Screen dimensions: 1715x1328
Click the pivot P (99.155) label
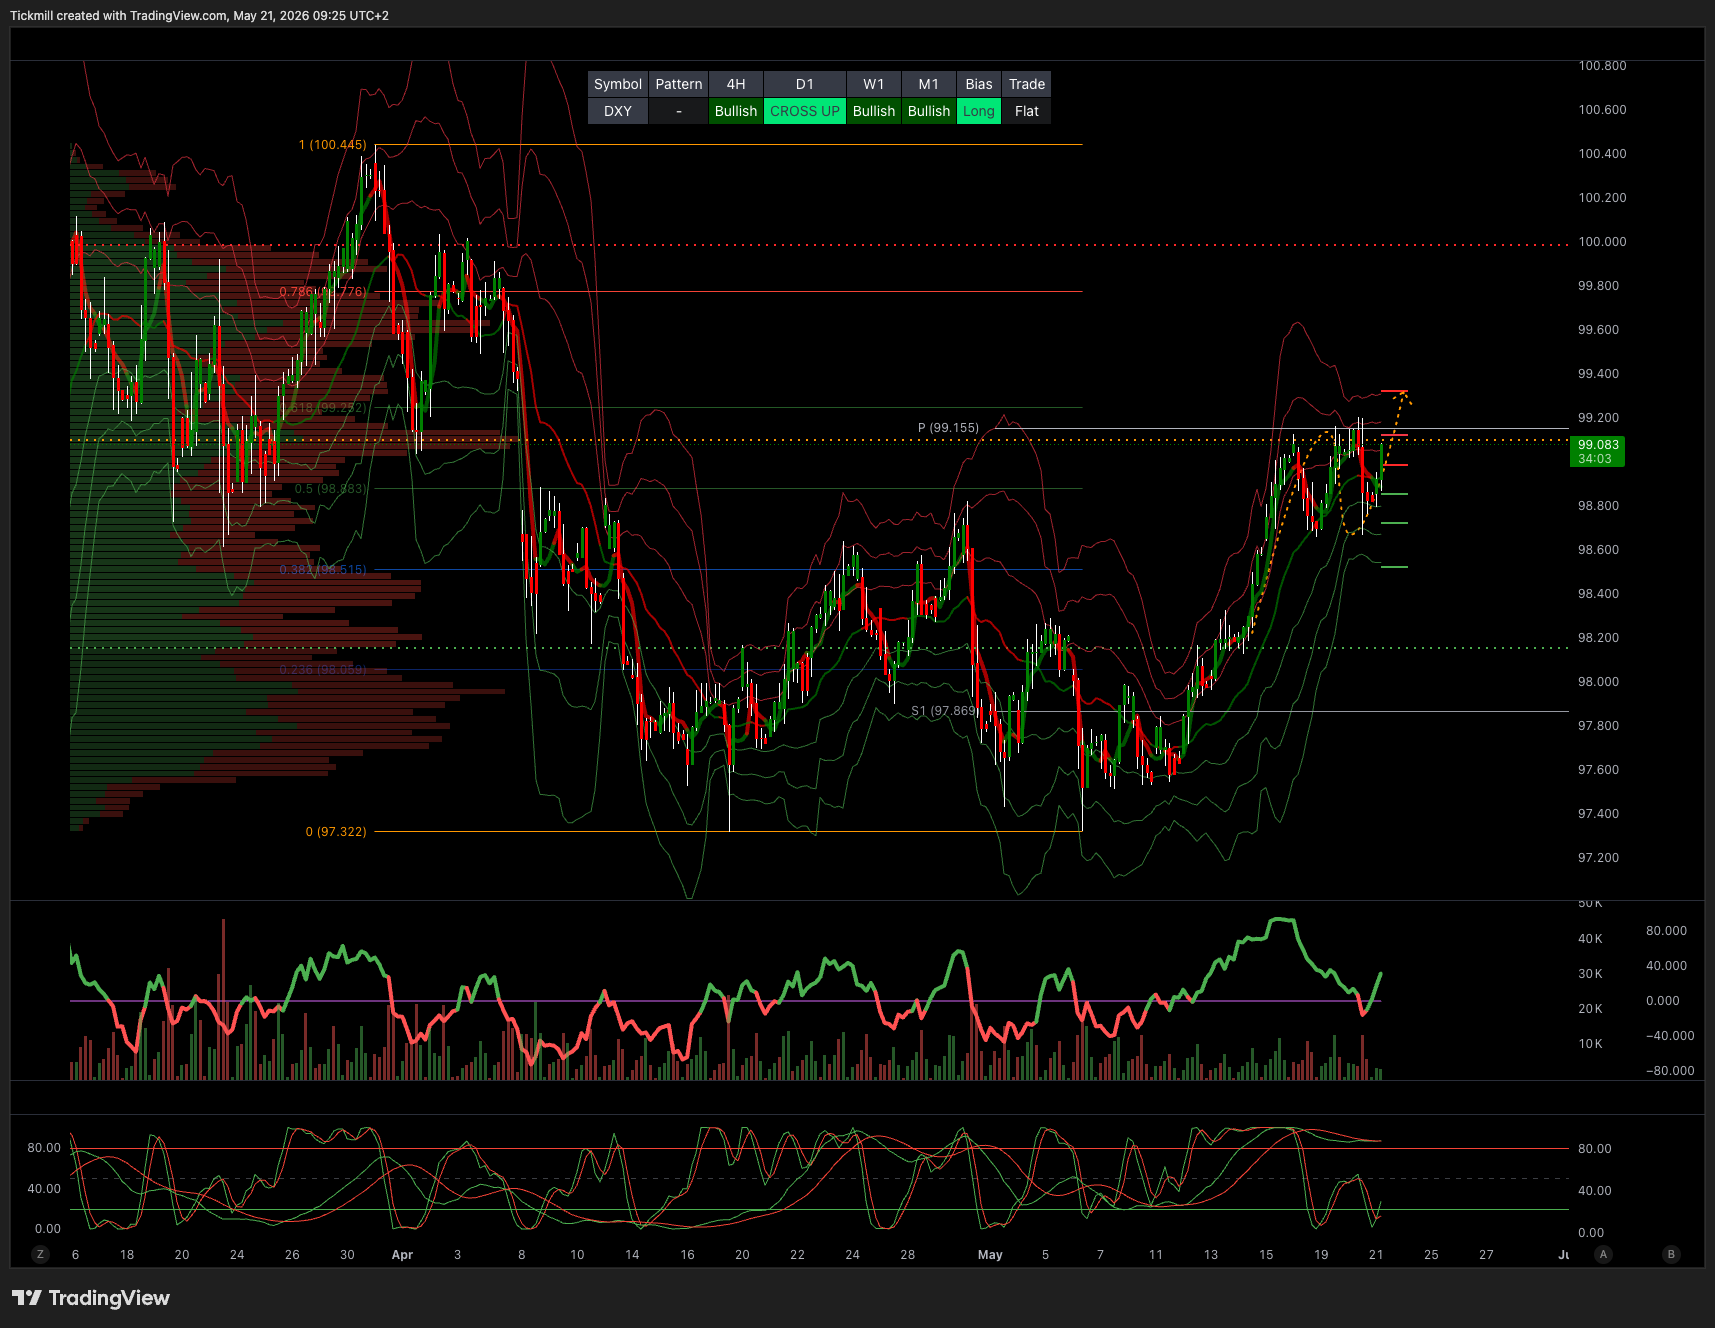tap(948, 428)
